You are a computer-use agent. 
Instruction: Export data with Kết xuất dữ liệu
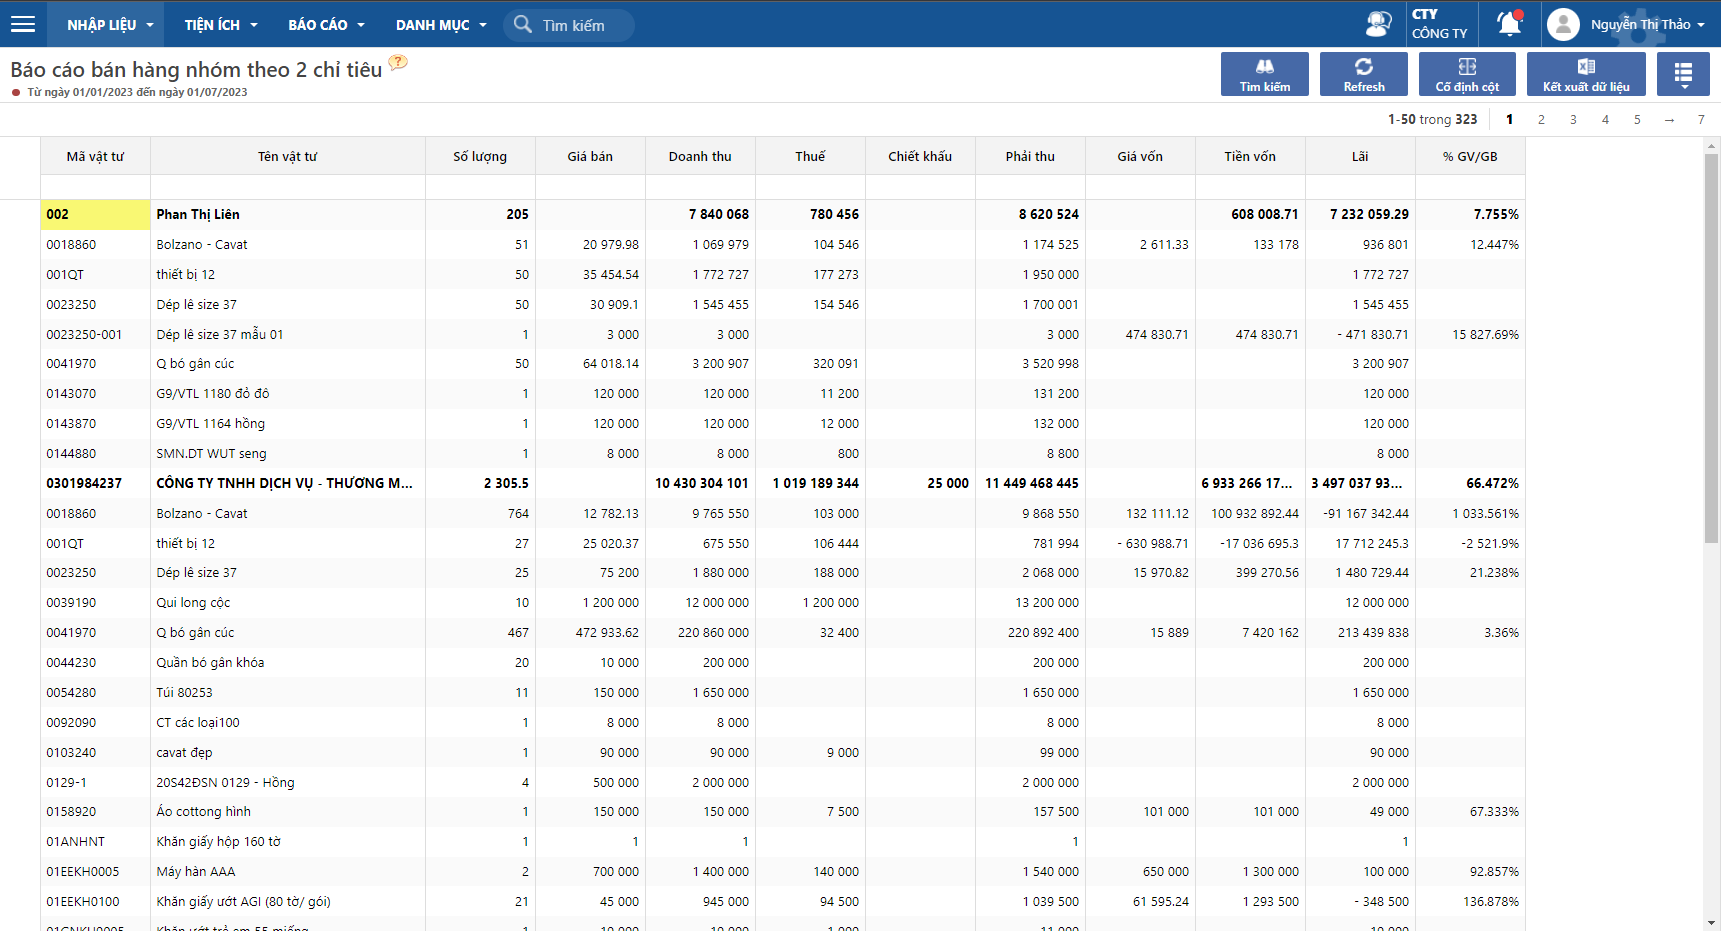pos(1586,74)
